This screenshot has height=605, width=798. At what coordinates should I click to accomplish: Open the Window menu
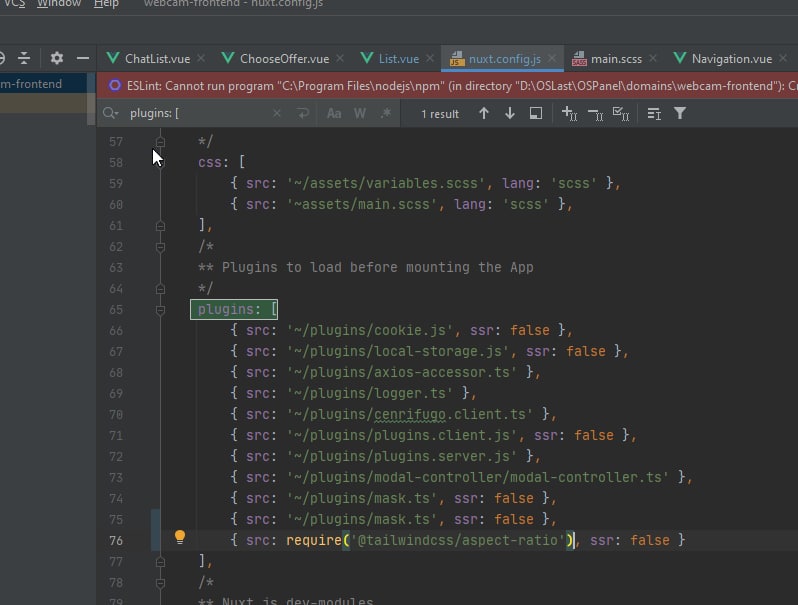(x=59, y=4)
